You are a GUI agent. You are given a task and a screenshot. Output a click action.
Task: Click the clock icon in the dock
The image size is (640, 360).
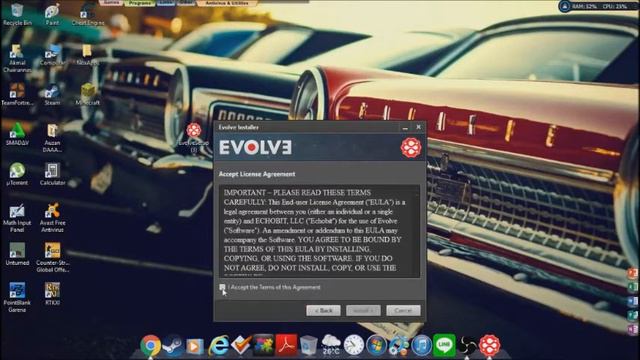click(353, 345)
